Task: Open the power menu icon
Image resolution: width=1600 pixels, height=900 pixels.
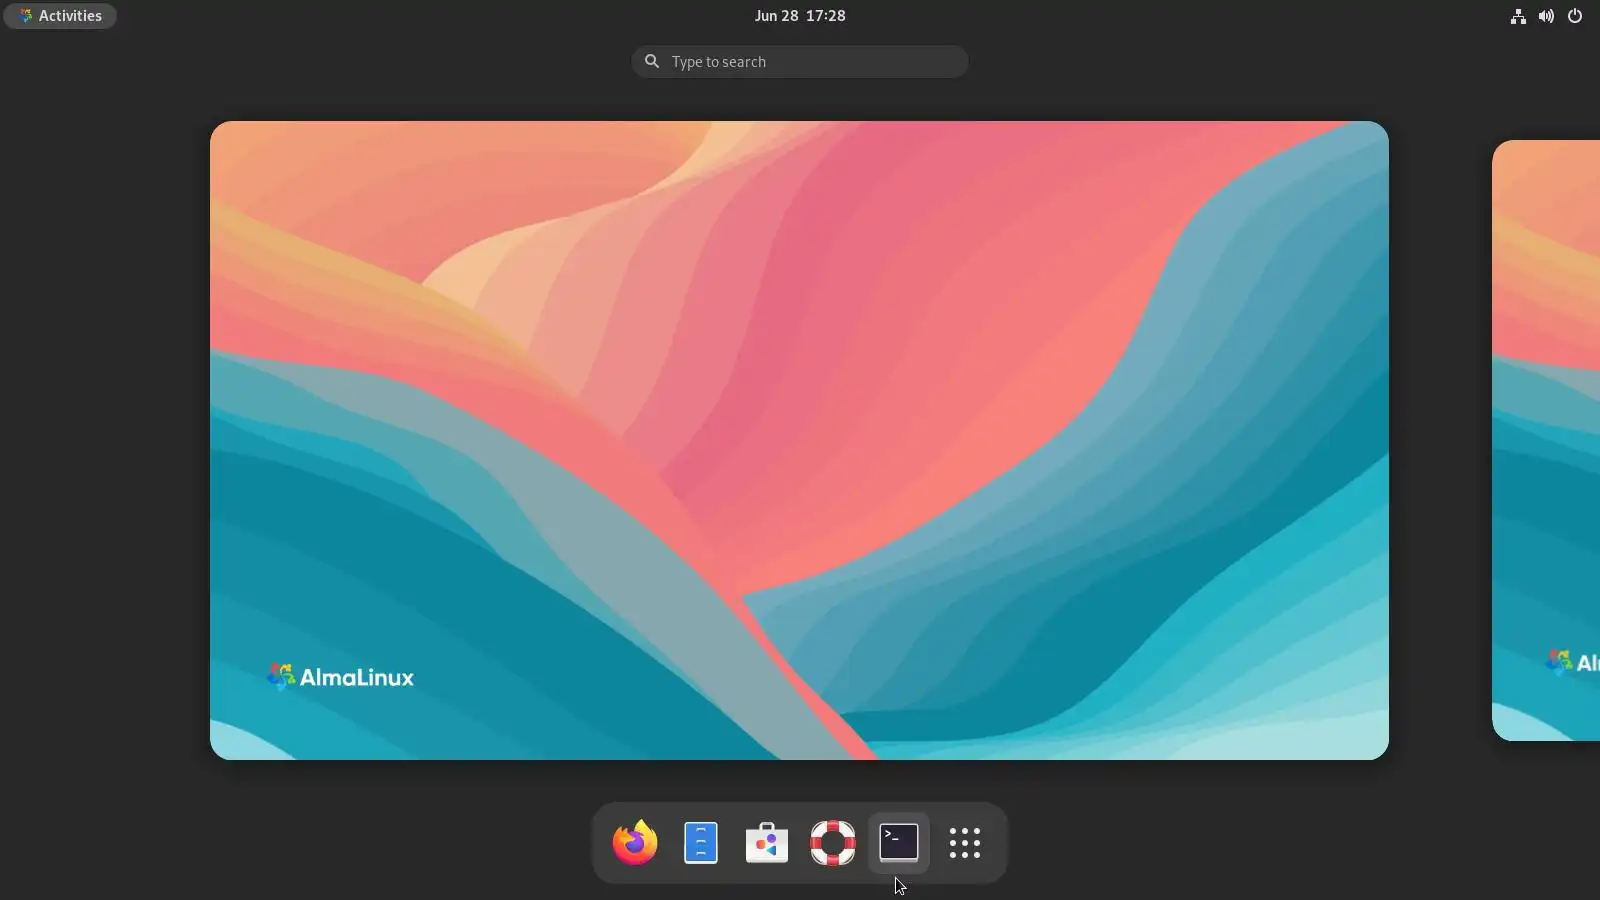Action: (1575, 16)
